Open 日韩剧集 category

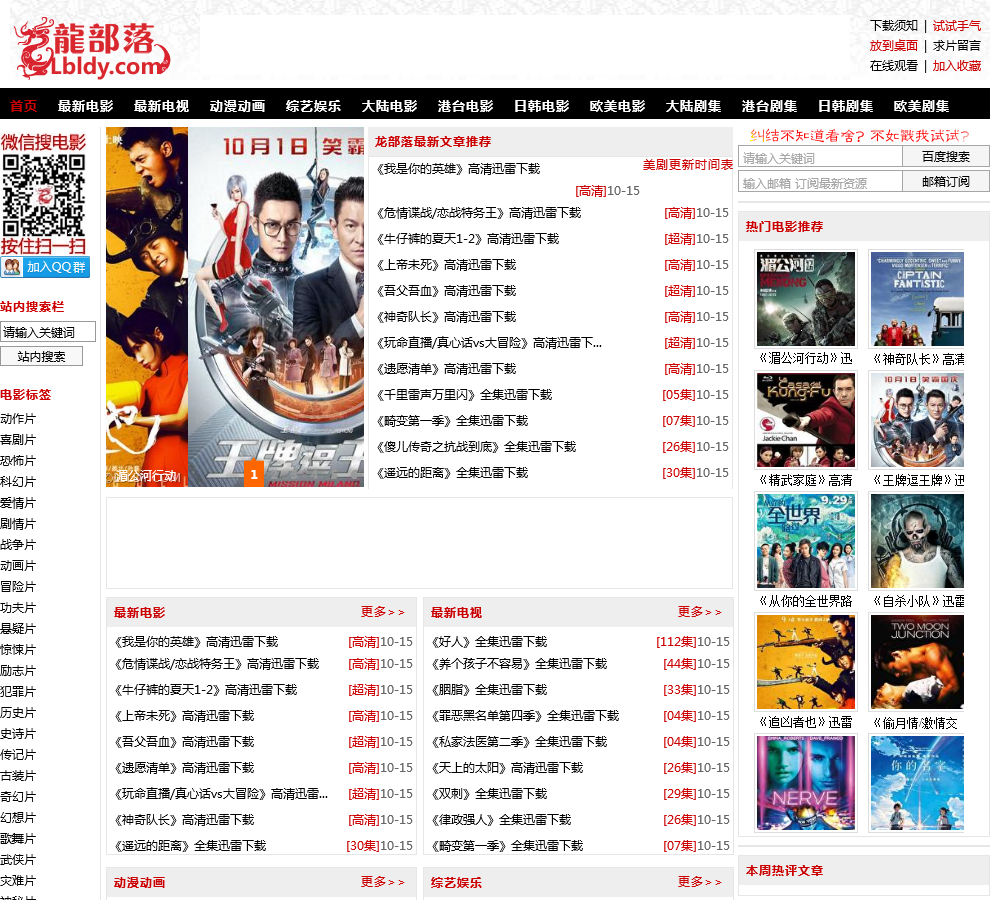pos(845,106)
